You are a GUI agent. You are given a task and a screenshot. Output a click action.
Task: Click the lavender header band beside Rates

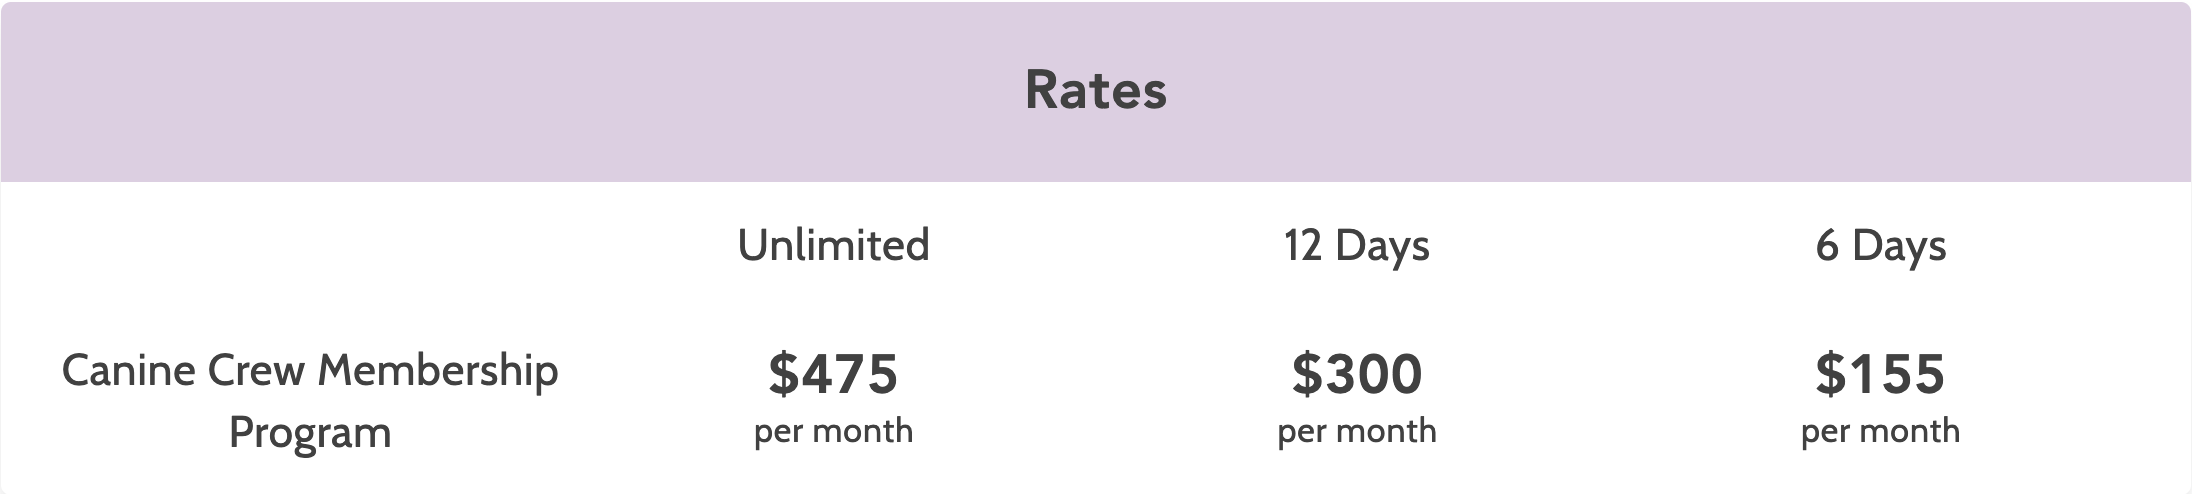500,90
